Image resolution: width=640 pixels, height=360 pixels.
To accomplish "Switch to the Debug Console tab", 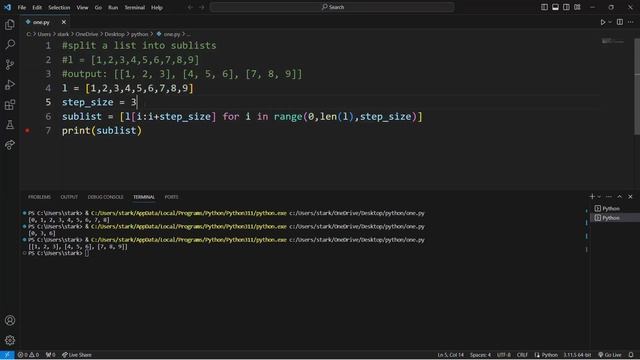I will click(105, 197).
